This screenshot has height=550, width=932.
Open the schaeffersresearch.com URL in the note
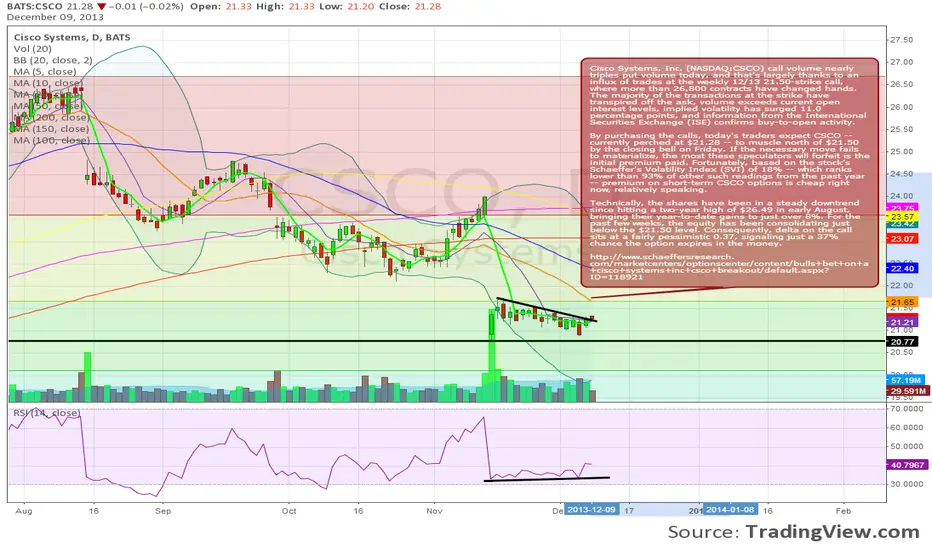729,266
